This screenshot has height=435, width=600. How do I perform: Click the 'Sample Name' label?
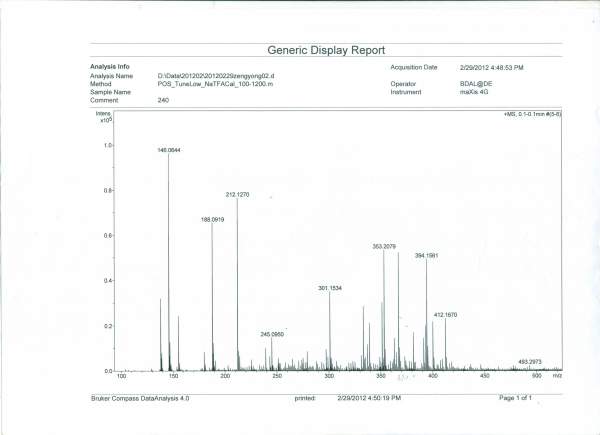110,92
